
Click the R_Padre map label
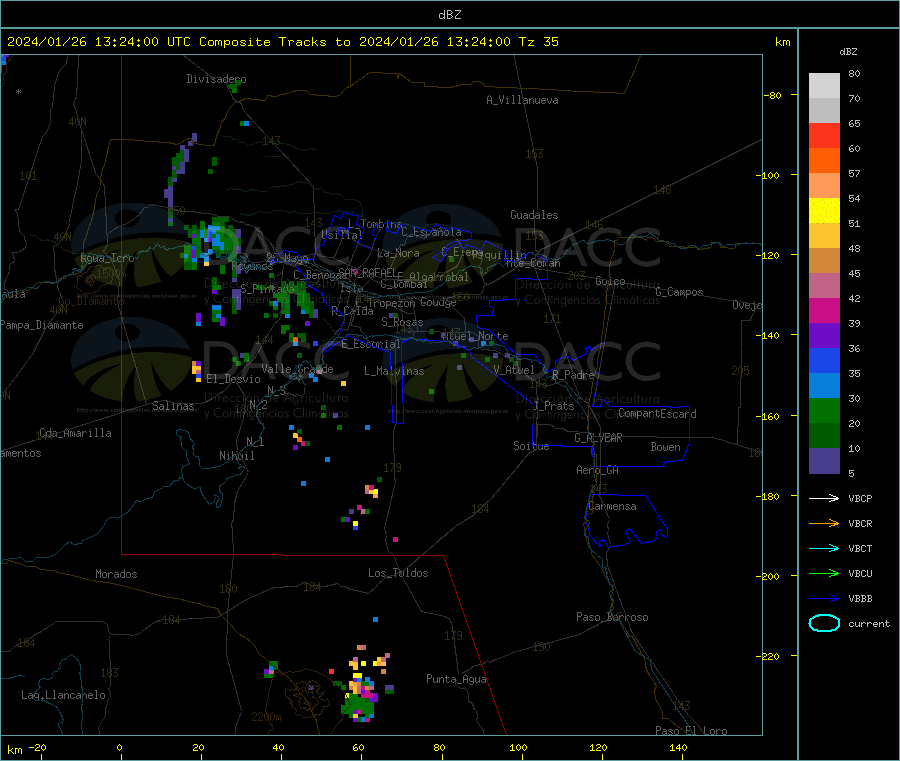(x=573, y=375)
